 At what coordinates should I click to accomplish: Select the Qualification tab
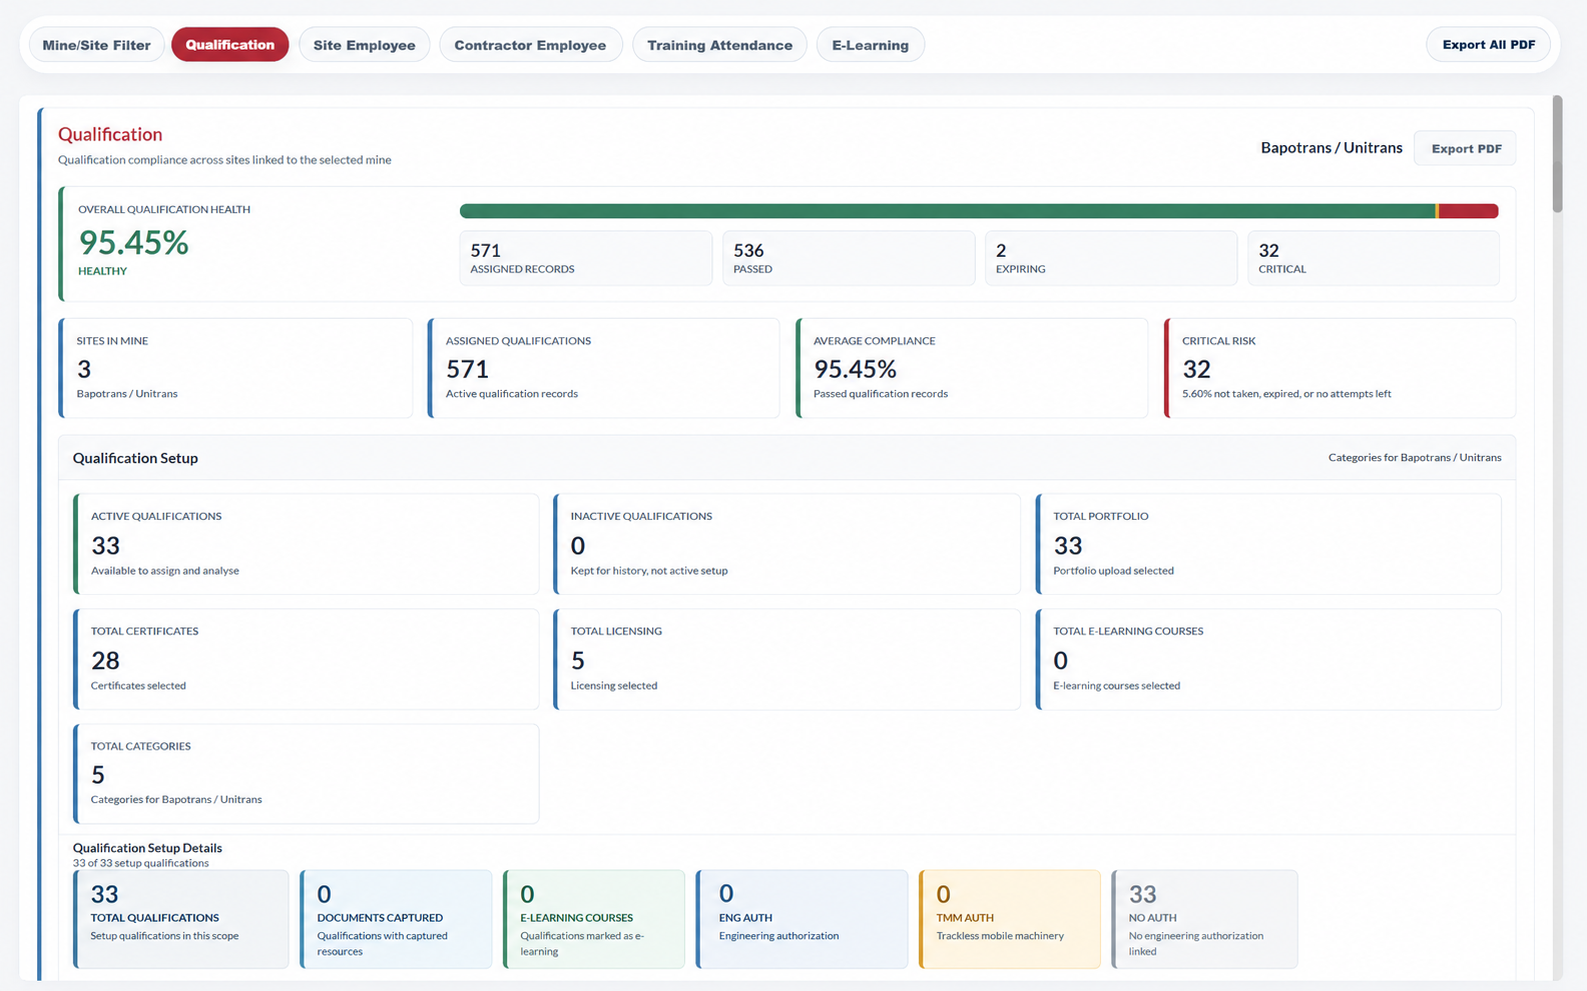230,45
